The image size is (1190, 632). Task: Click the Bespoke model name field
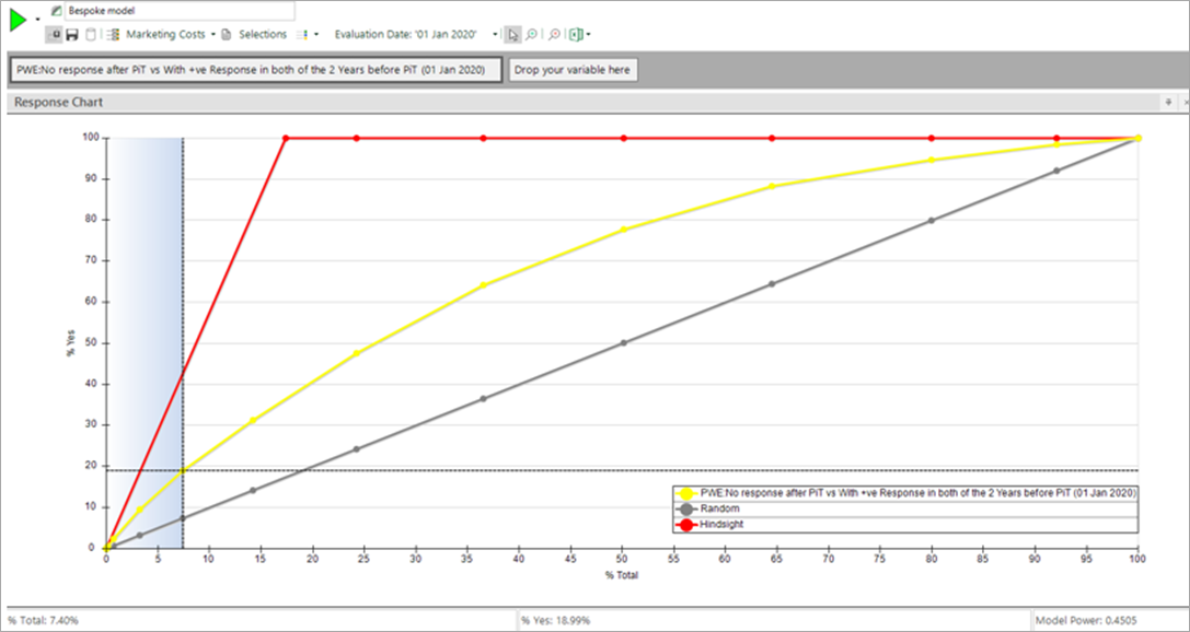pyautogui.click(x=180, y=11)
